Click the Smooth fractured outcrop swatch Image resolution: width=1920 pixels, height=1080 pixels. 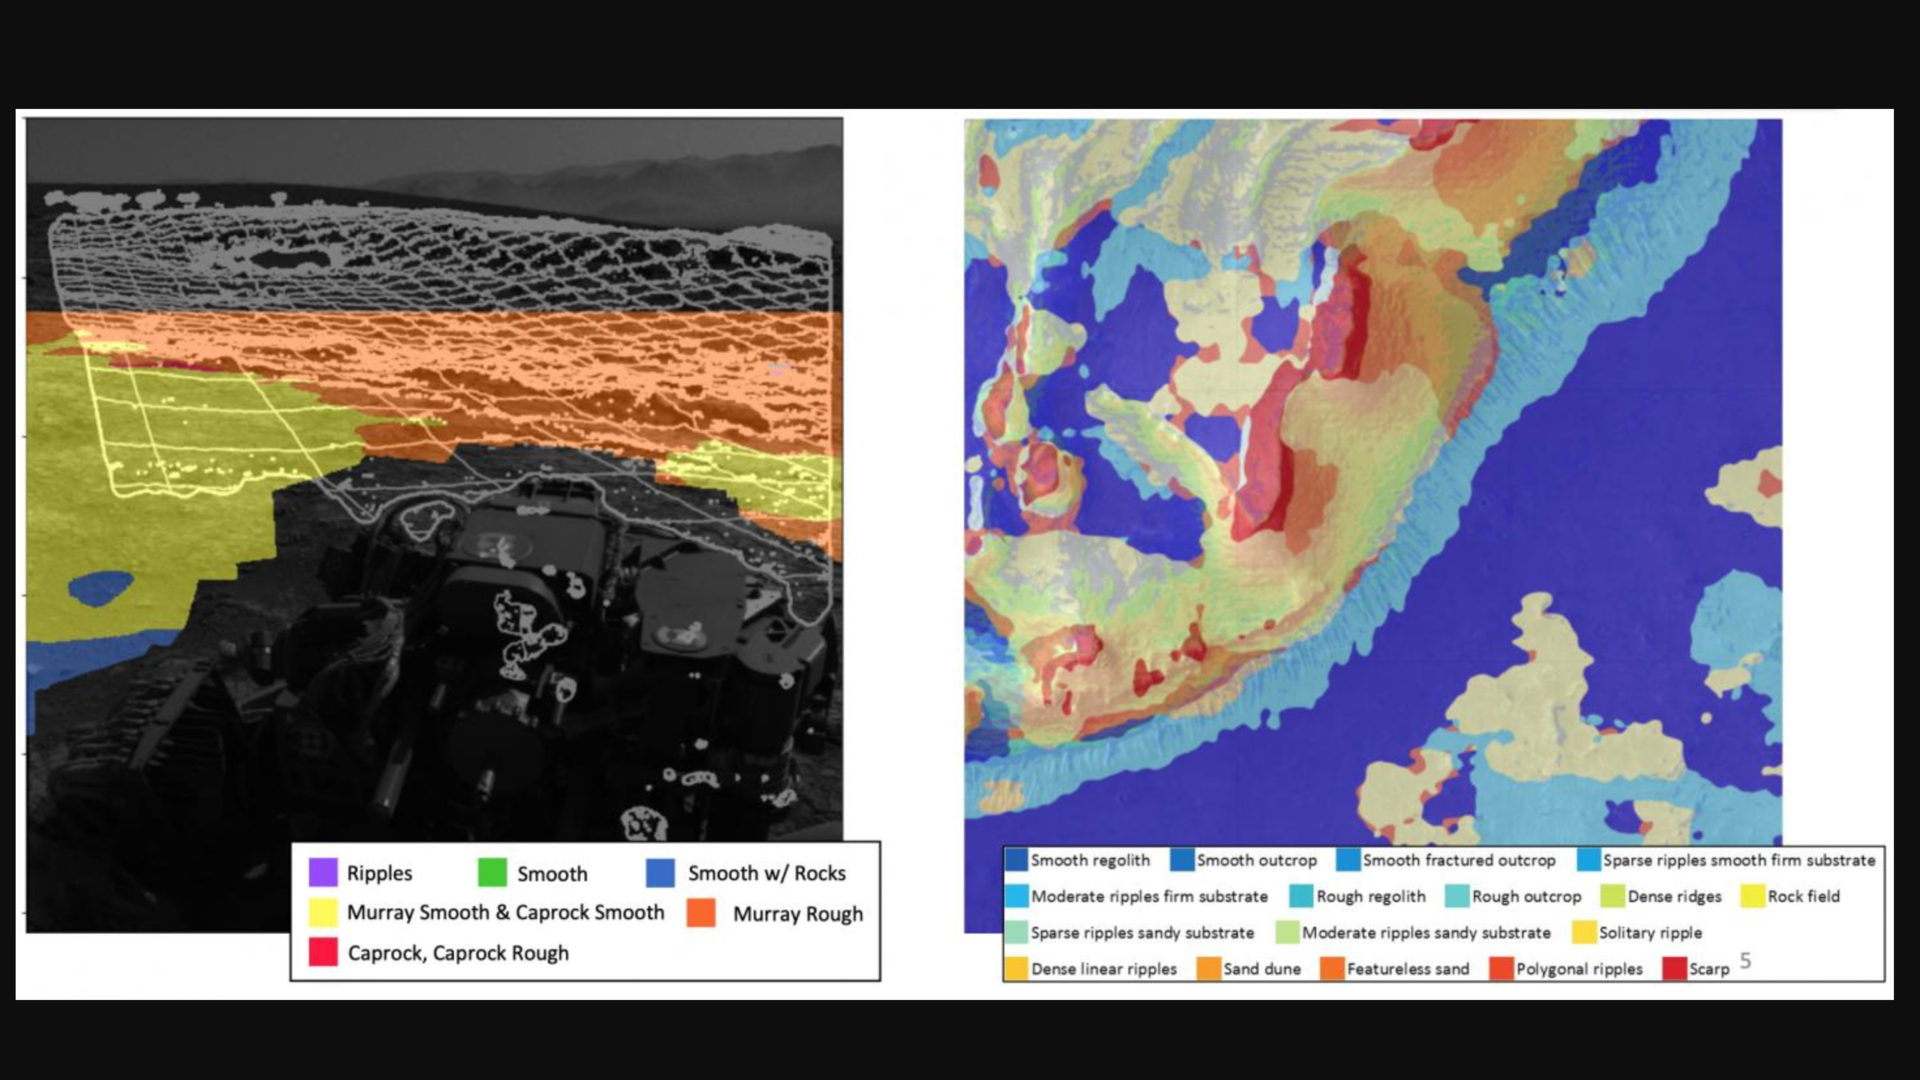coord(1349,860)
